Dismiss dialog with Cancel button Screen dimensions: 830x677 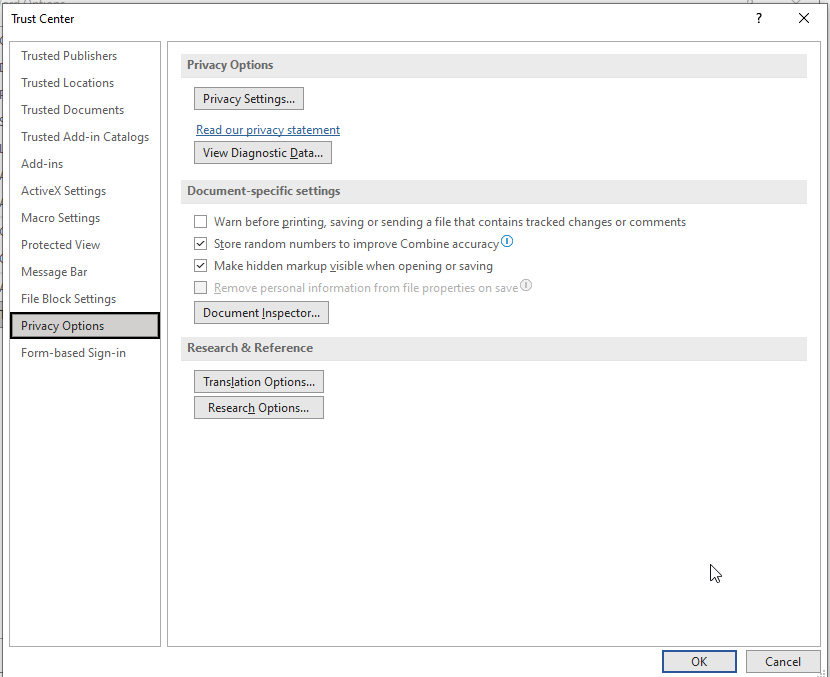[x=783, y=662]
